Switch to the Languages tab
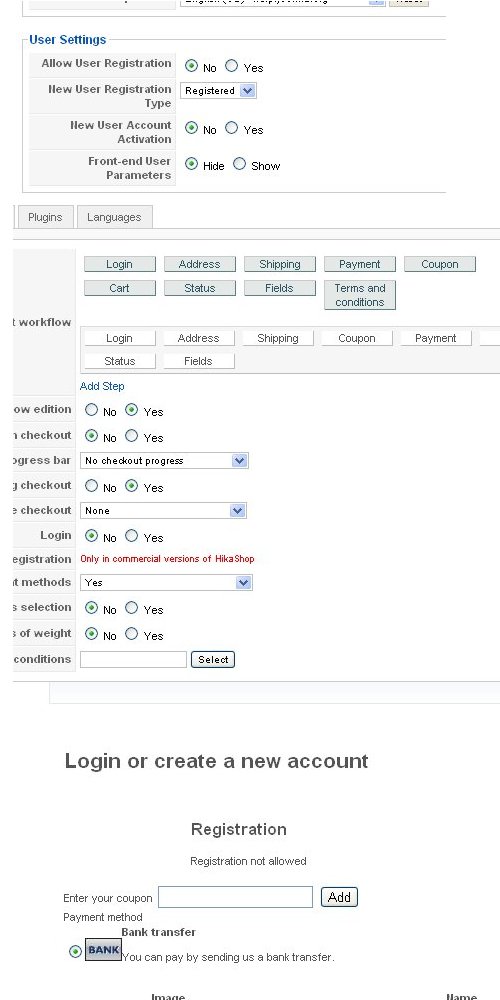Viewport: 500px width, 1000px height. (114, 217)
